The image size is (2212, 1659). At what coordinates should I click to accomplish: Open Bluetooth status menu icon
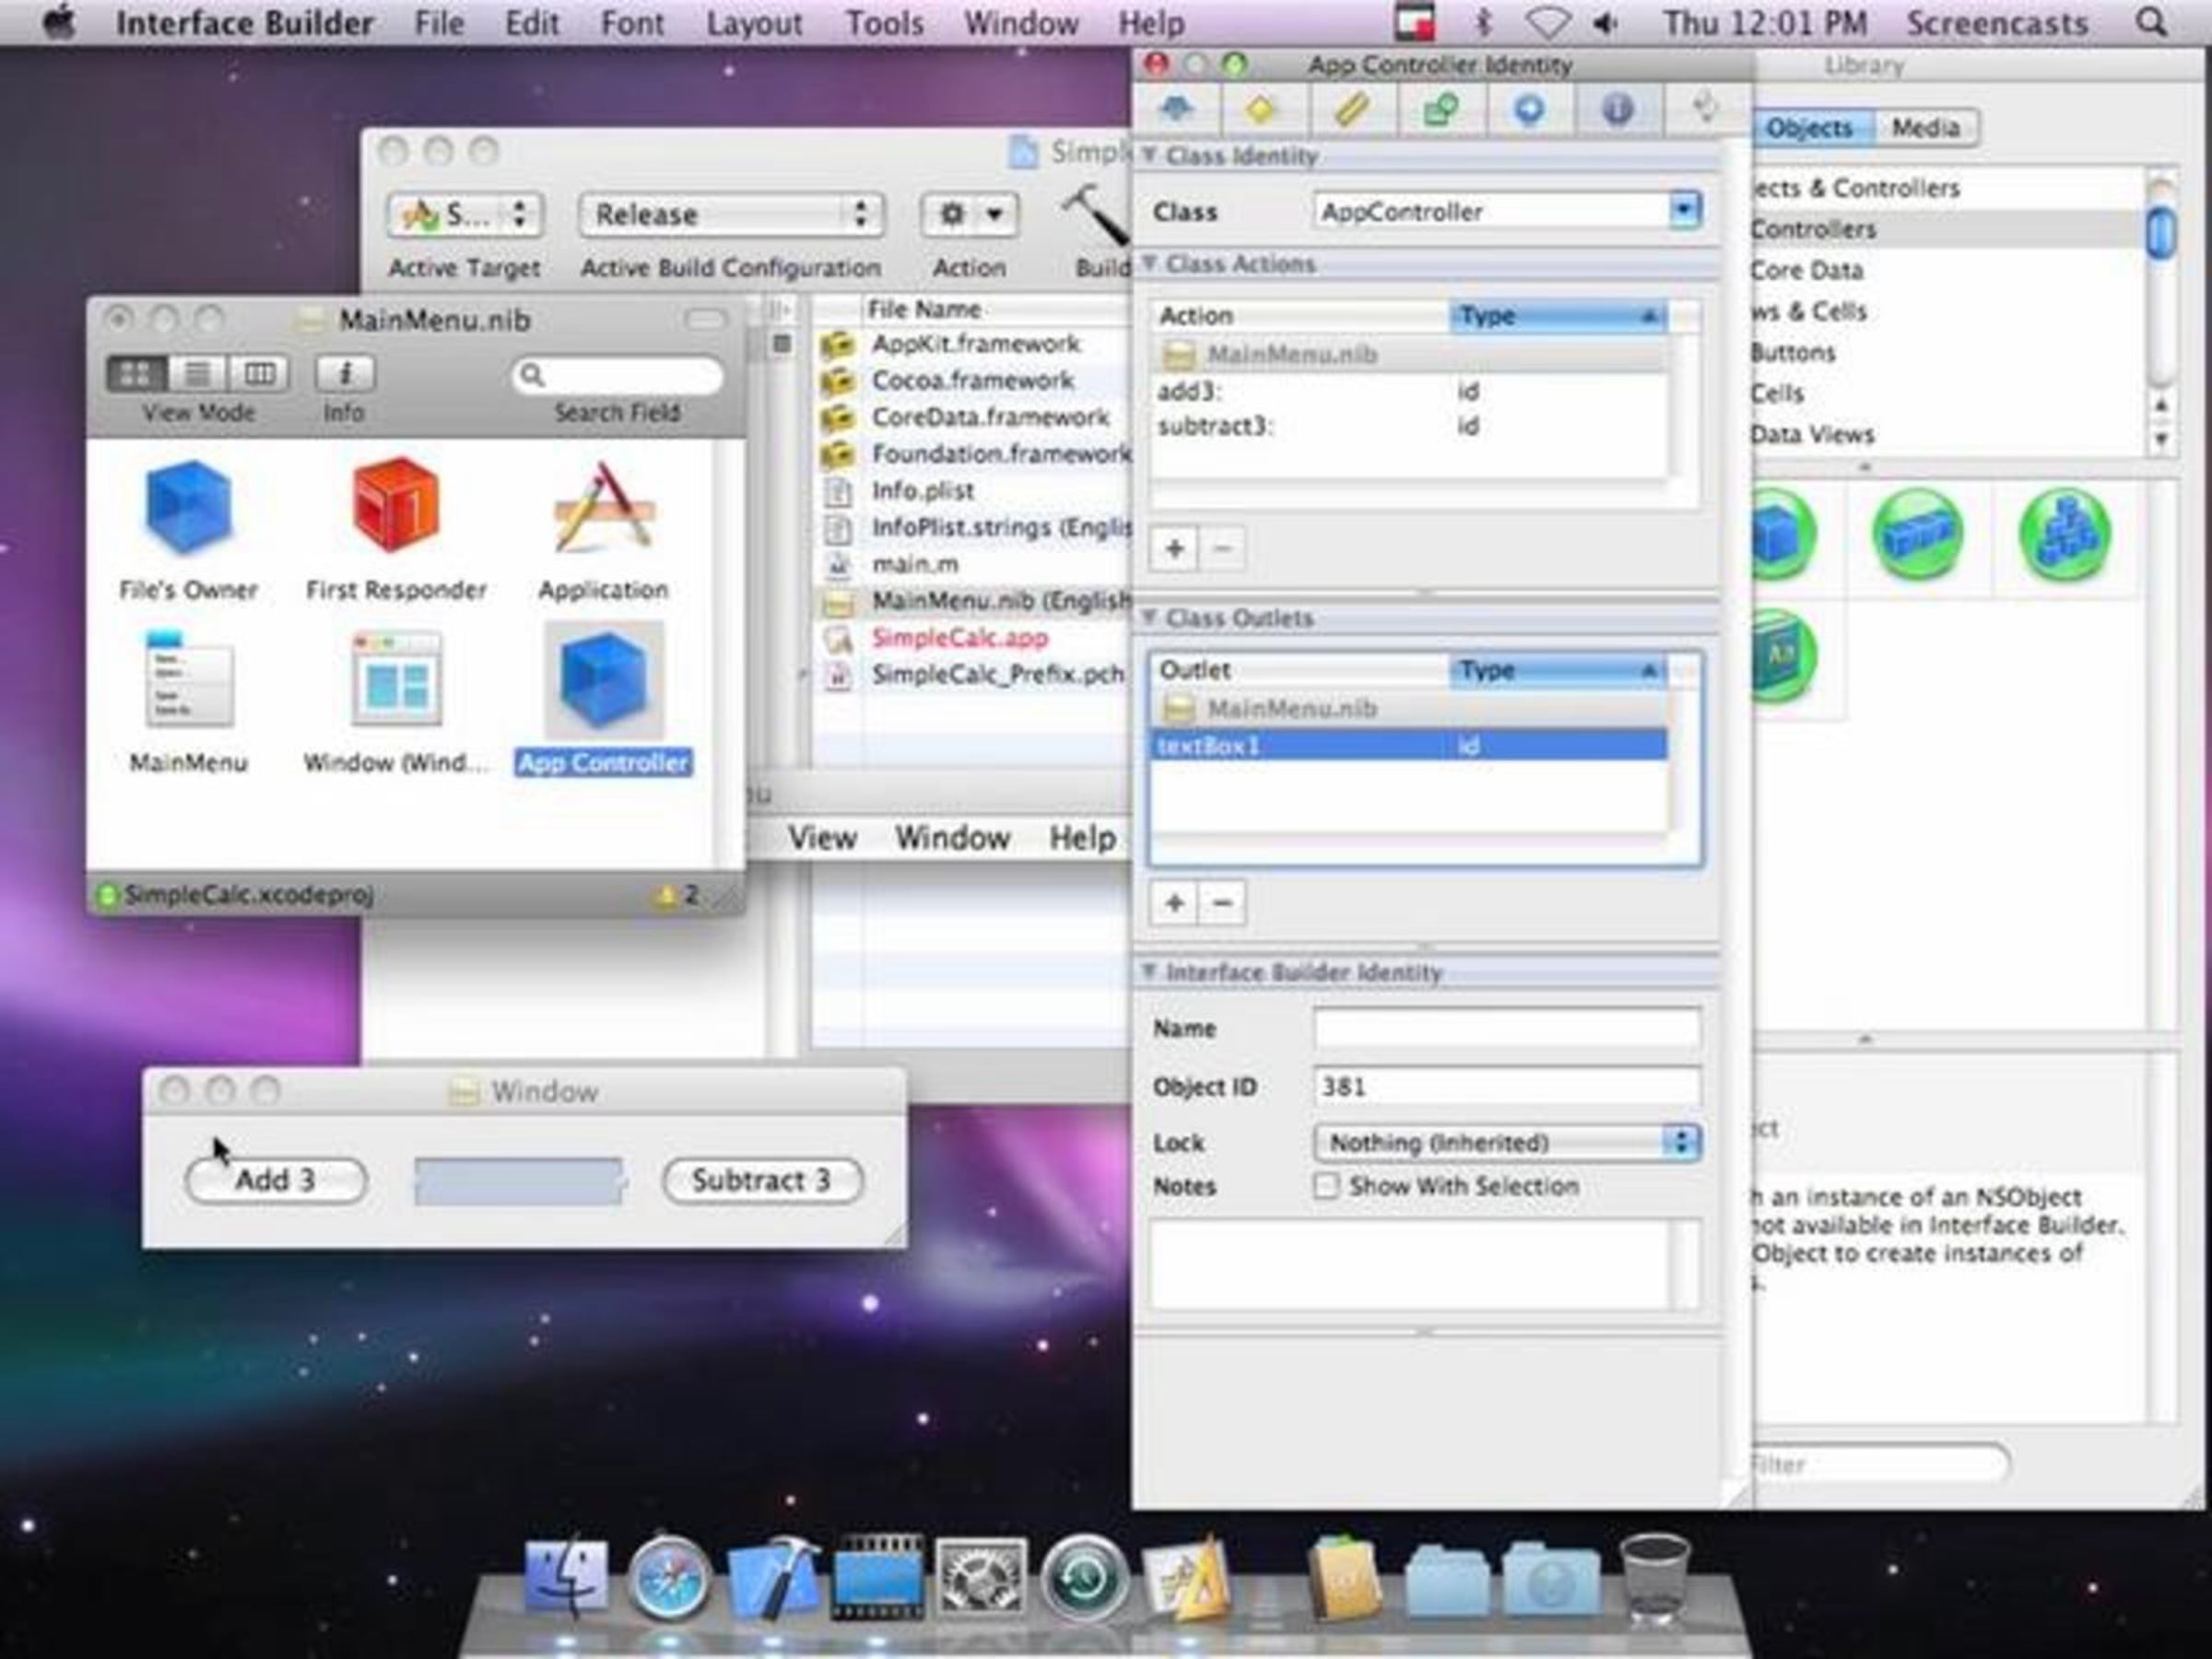(x=1485, y=22)
